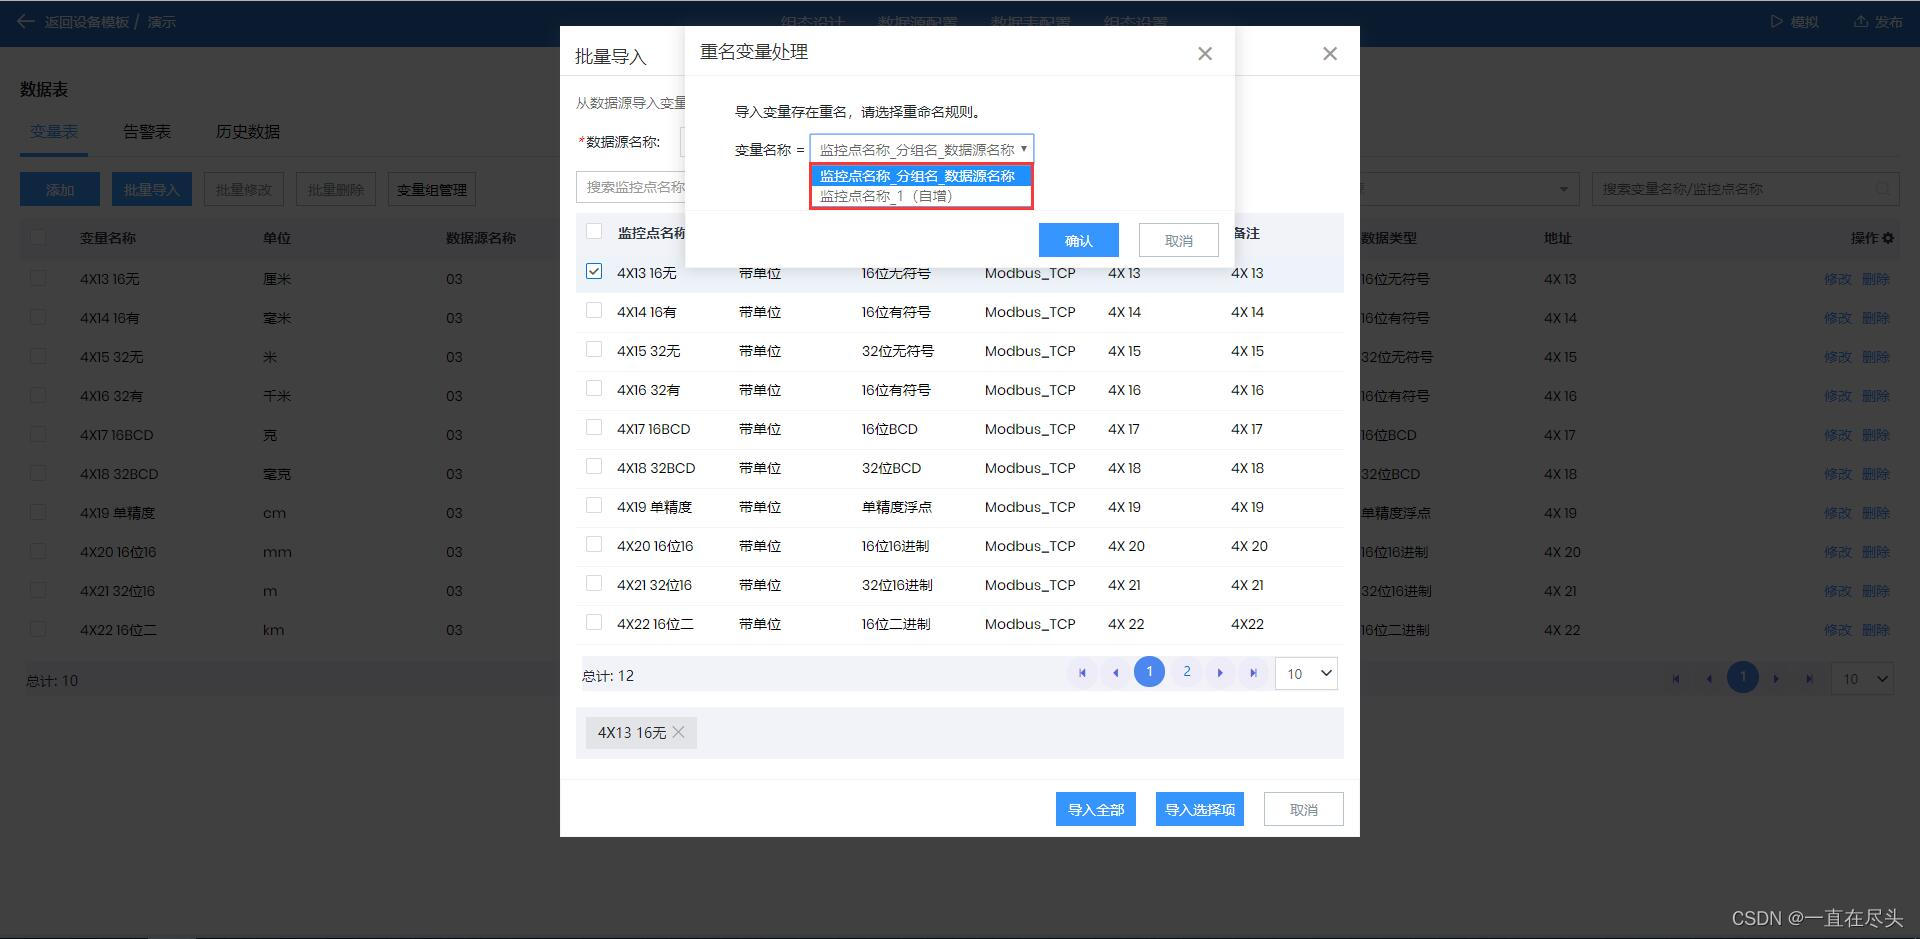Click the 搜索变量名称/监控点名称 search field
Viewport: 1920px width, 939px height.
click(1745, 189)
